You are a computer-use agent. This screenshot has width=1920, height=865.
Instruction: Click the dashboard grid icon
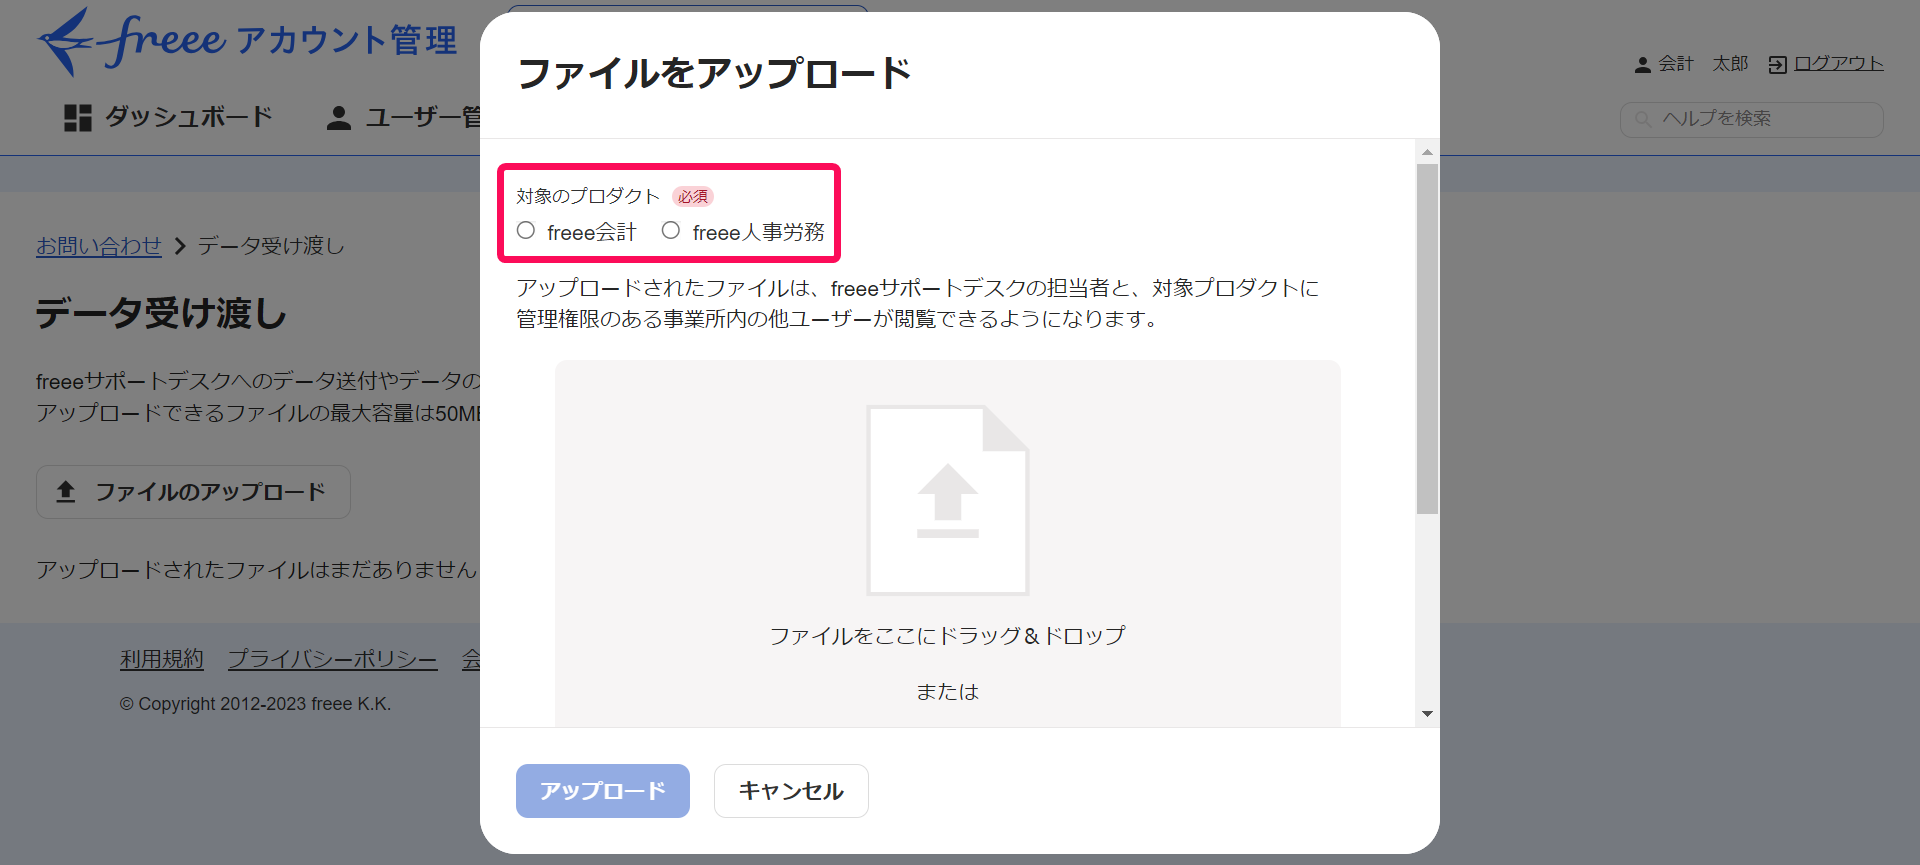78,118
